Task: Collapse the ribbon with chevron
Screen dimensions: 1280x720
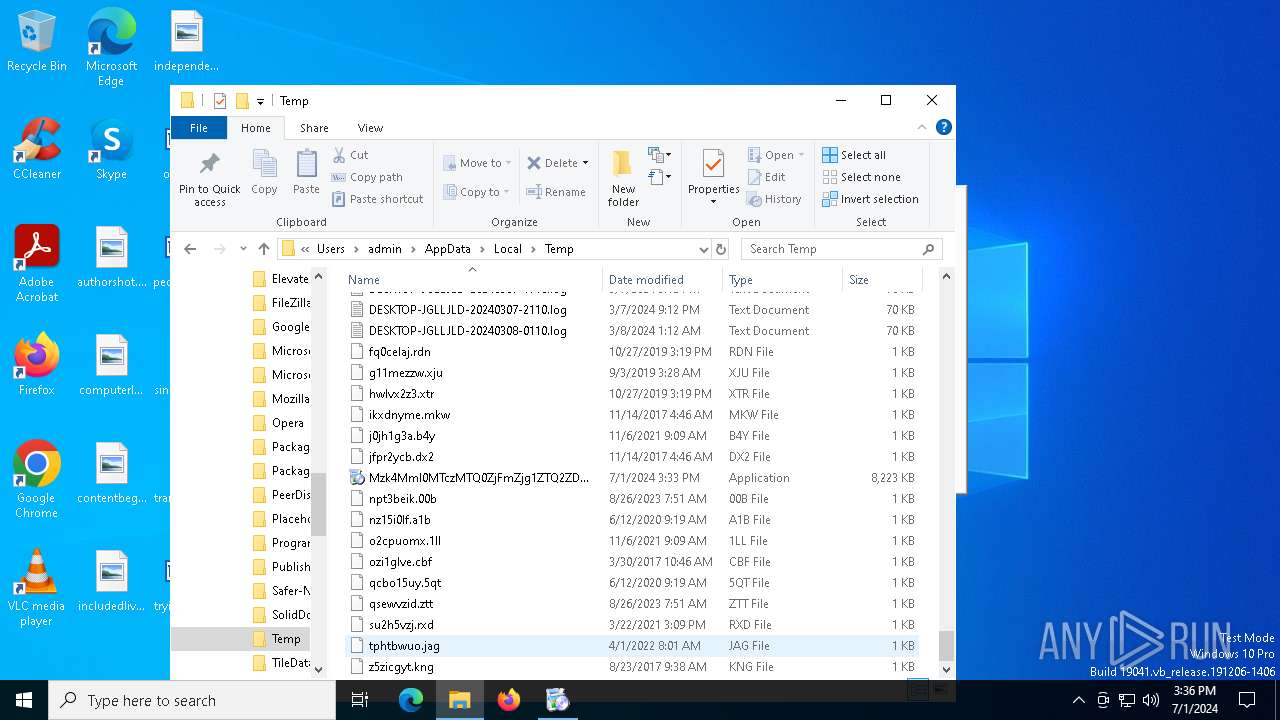Action: pos(922,128)
